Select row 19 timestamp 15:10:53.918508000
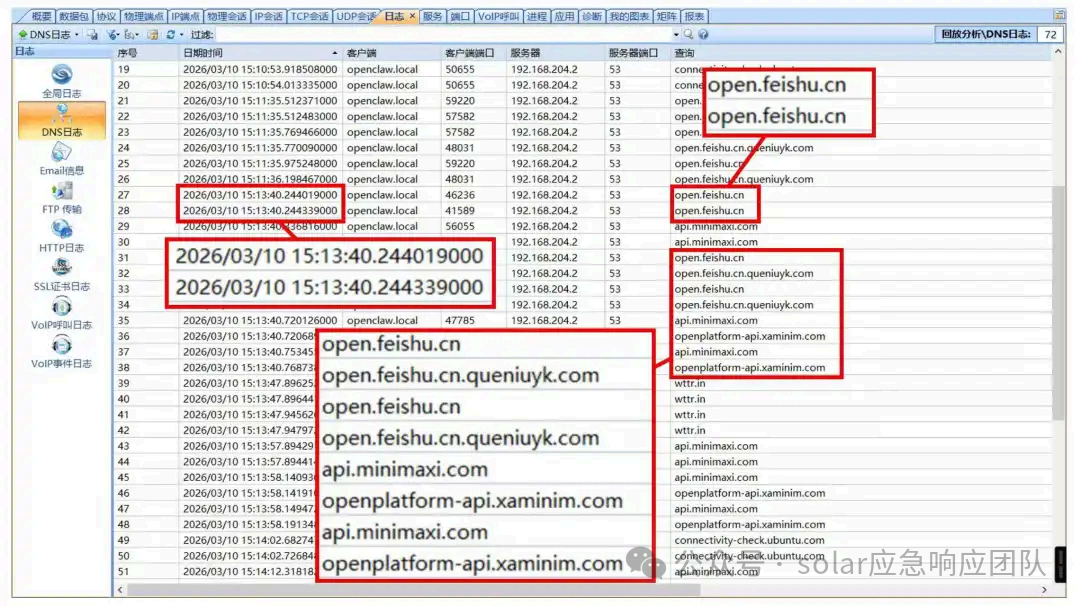1080x606 pixels. click(x=260, y=70)
